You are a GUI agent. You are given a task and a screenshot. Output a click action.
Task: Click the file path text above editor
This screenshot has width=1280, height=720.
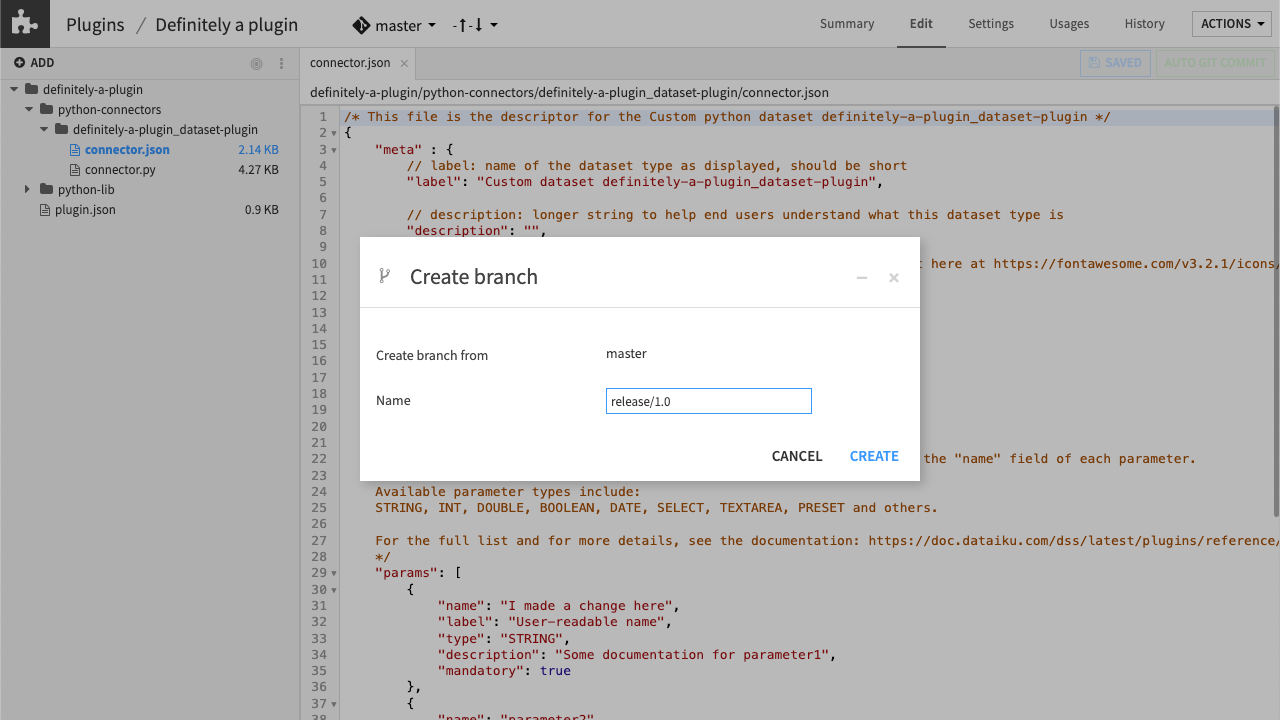[569, 92]
